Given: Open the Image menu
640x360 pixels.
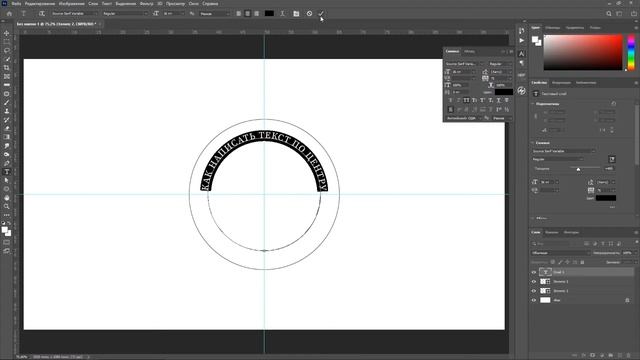Looking at the screenshot, I should coord(71,4).
